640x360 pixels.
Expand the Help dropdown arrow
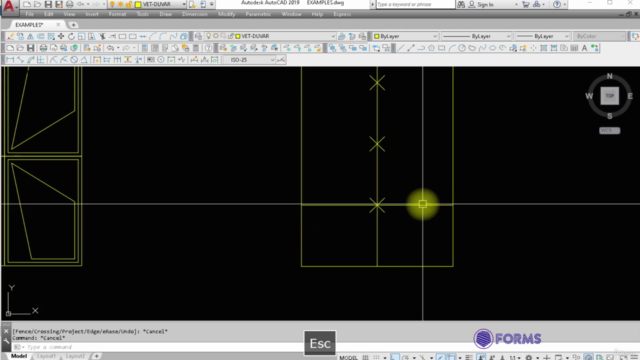click(564, 4)
